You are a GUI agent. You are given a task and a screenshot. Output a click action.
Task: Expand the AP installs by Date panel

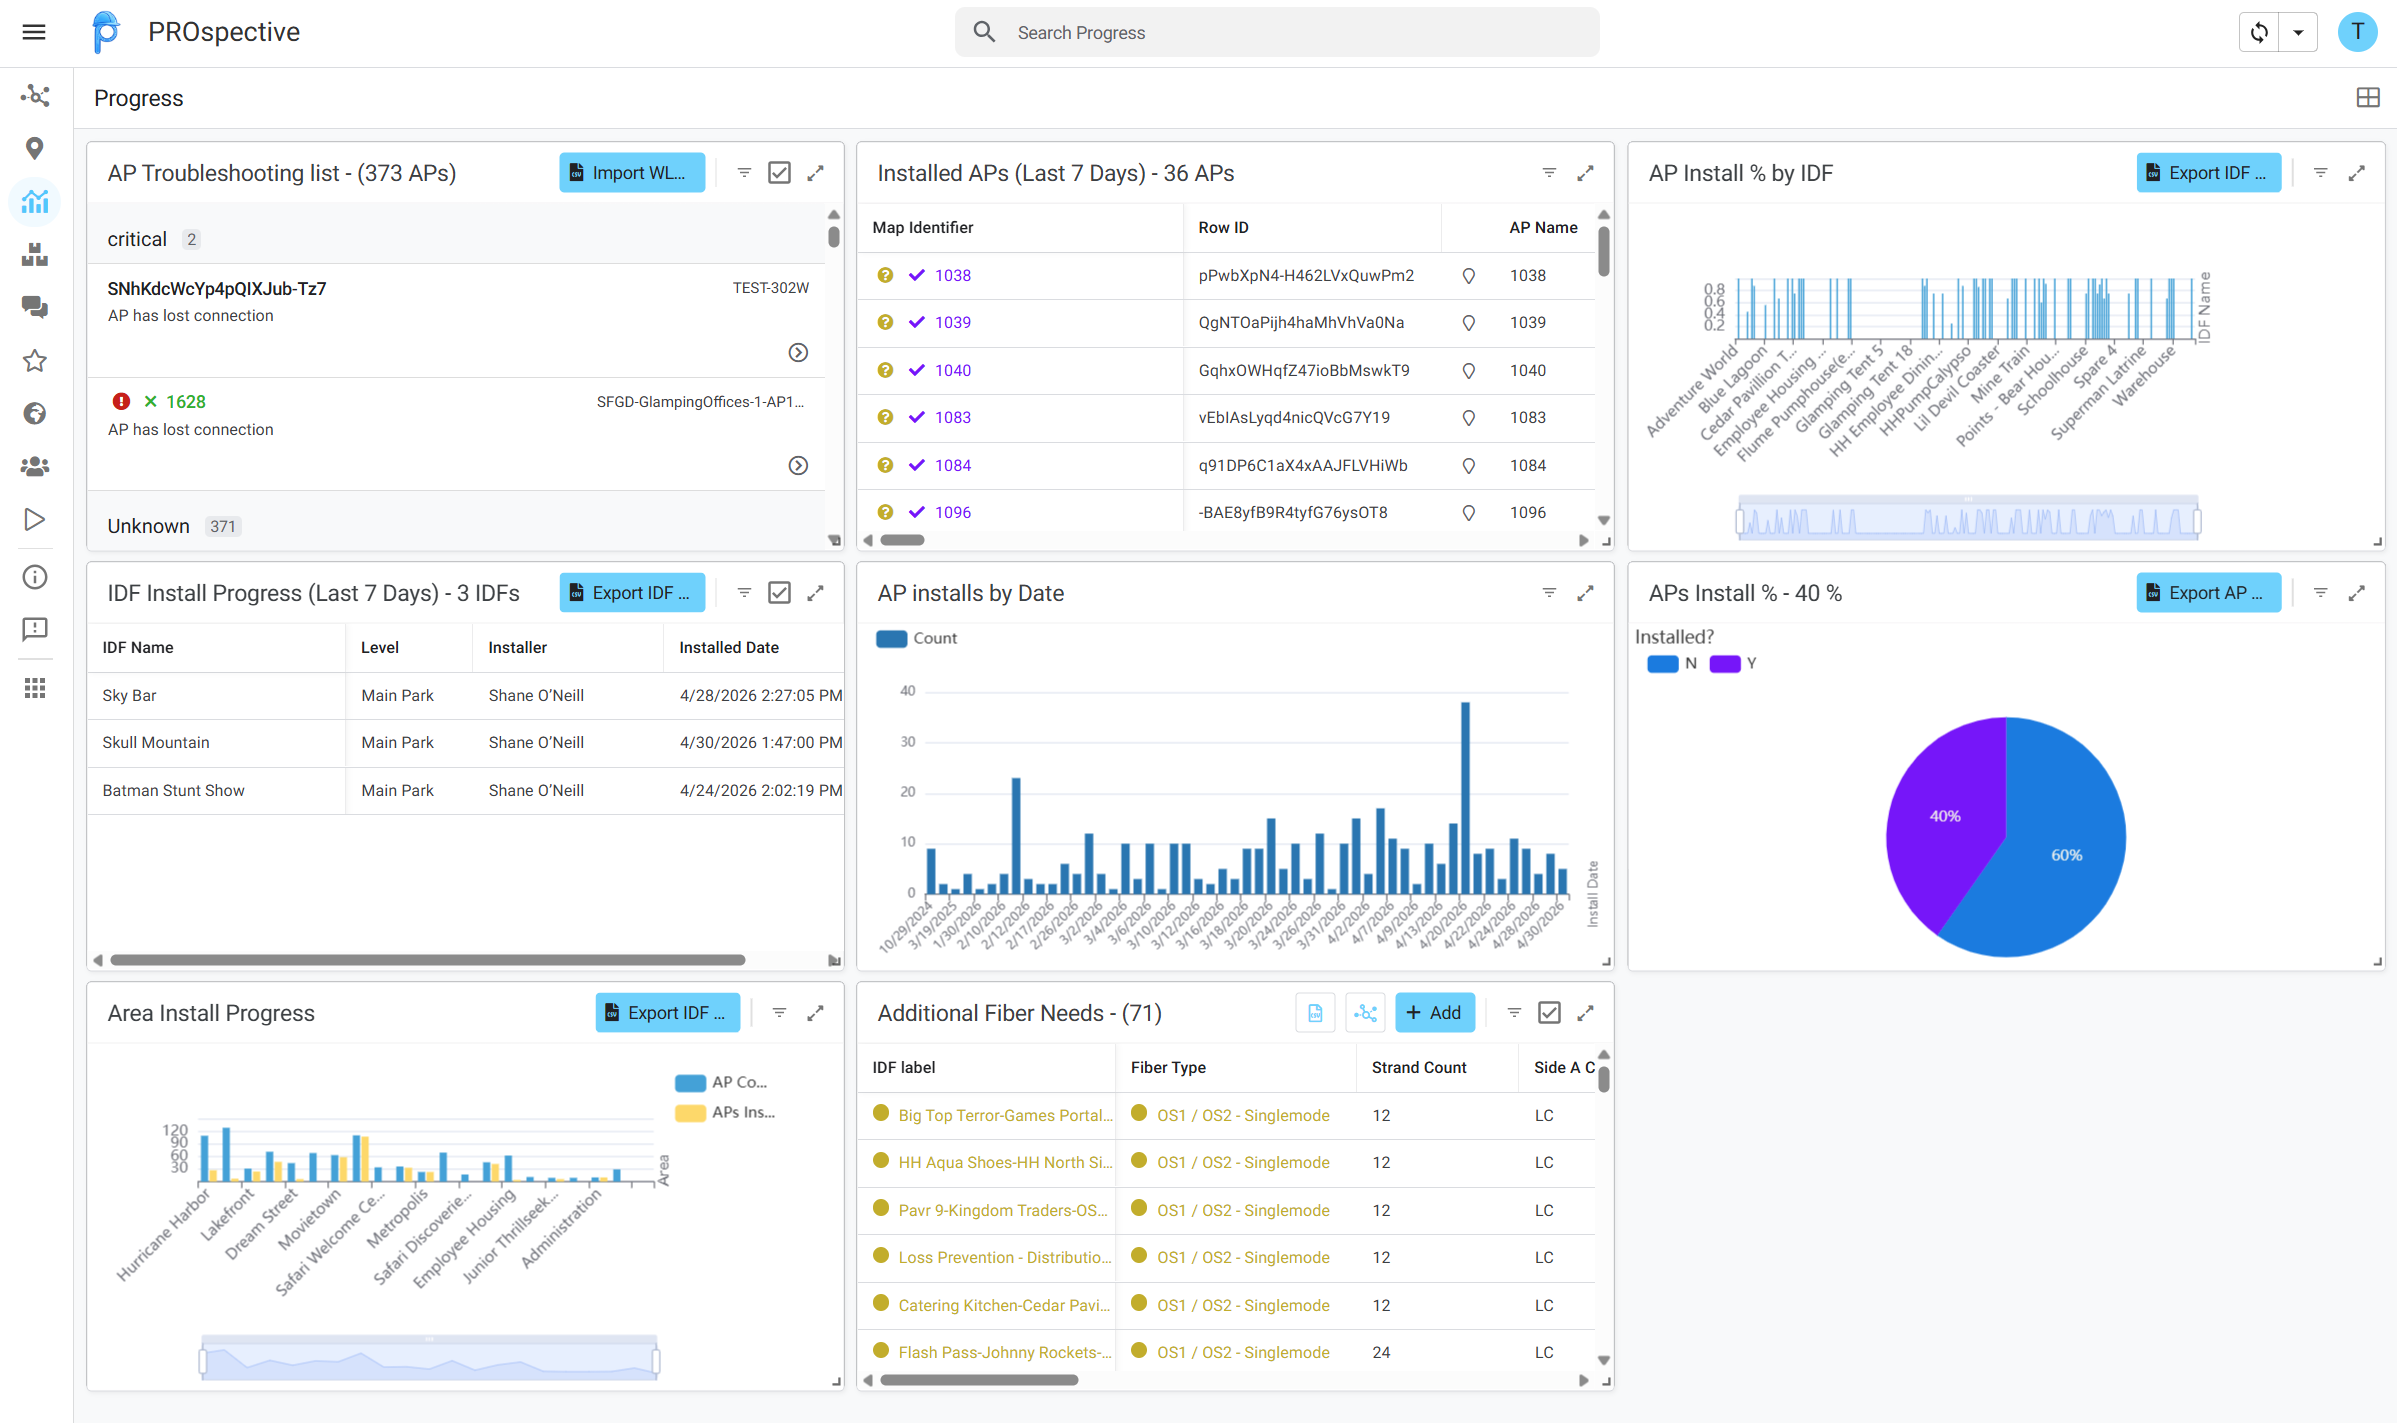pyautogui.click(x=1585, y=593)
